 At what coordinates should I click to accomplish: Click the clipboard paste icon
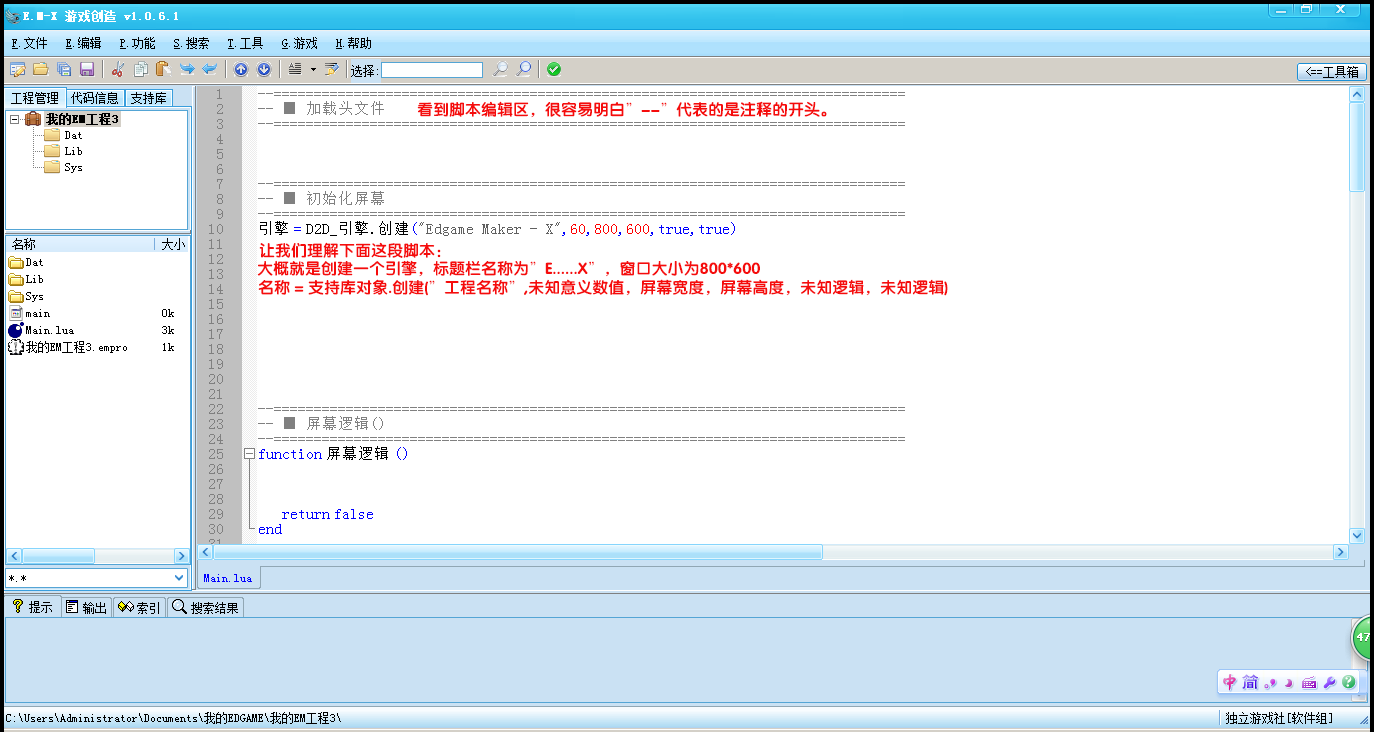[x=162, y=69]
